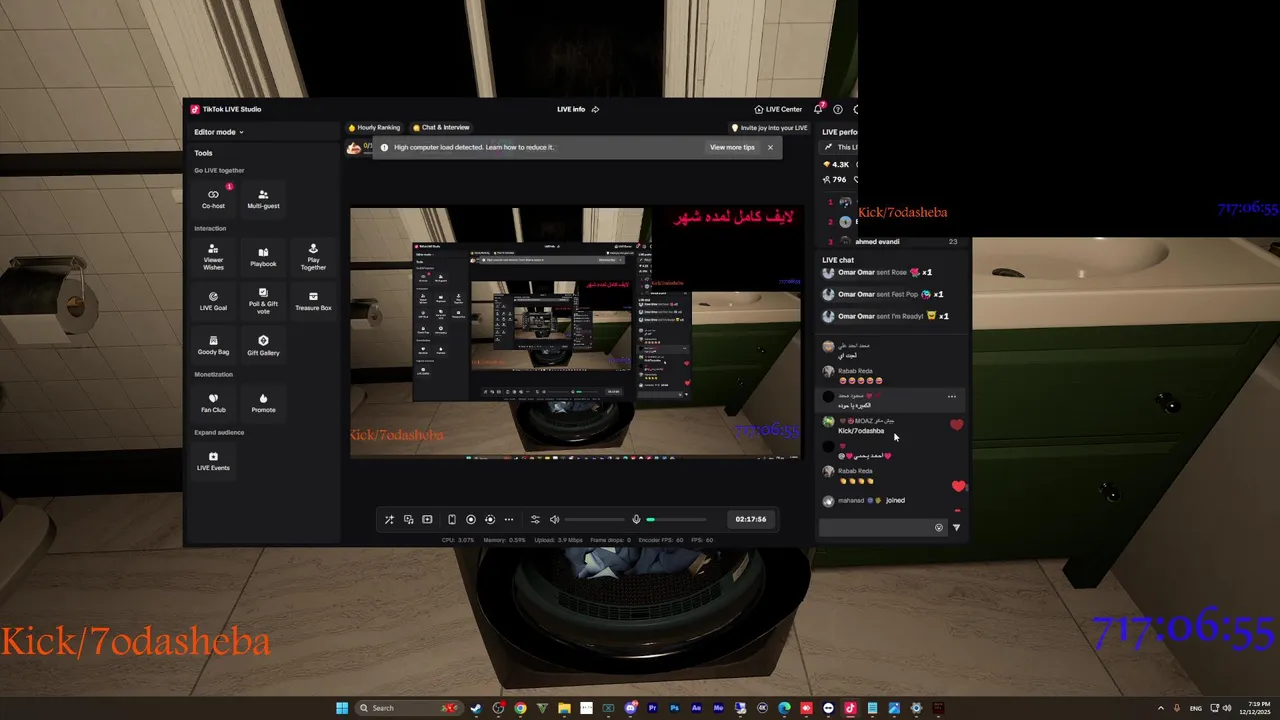Switch to Chat & Interview tab

click(x=441, y=127)
